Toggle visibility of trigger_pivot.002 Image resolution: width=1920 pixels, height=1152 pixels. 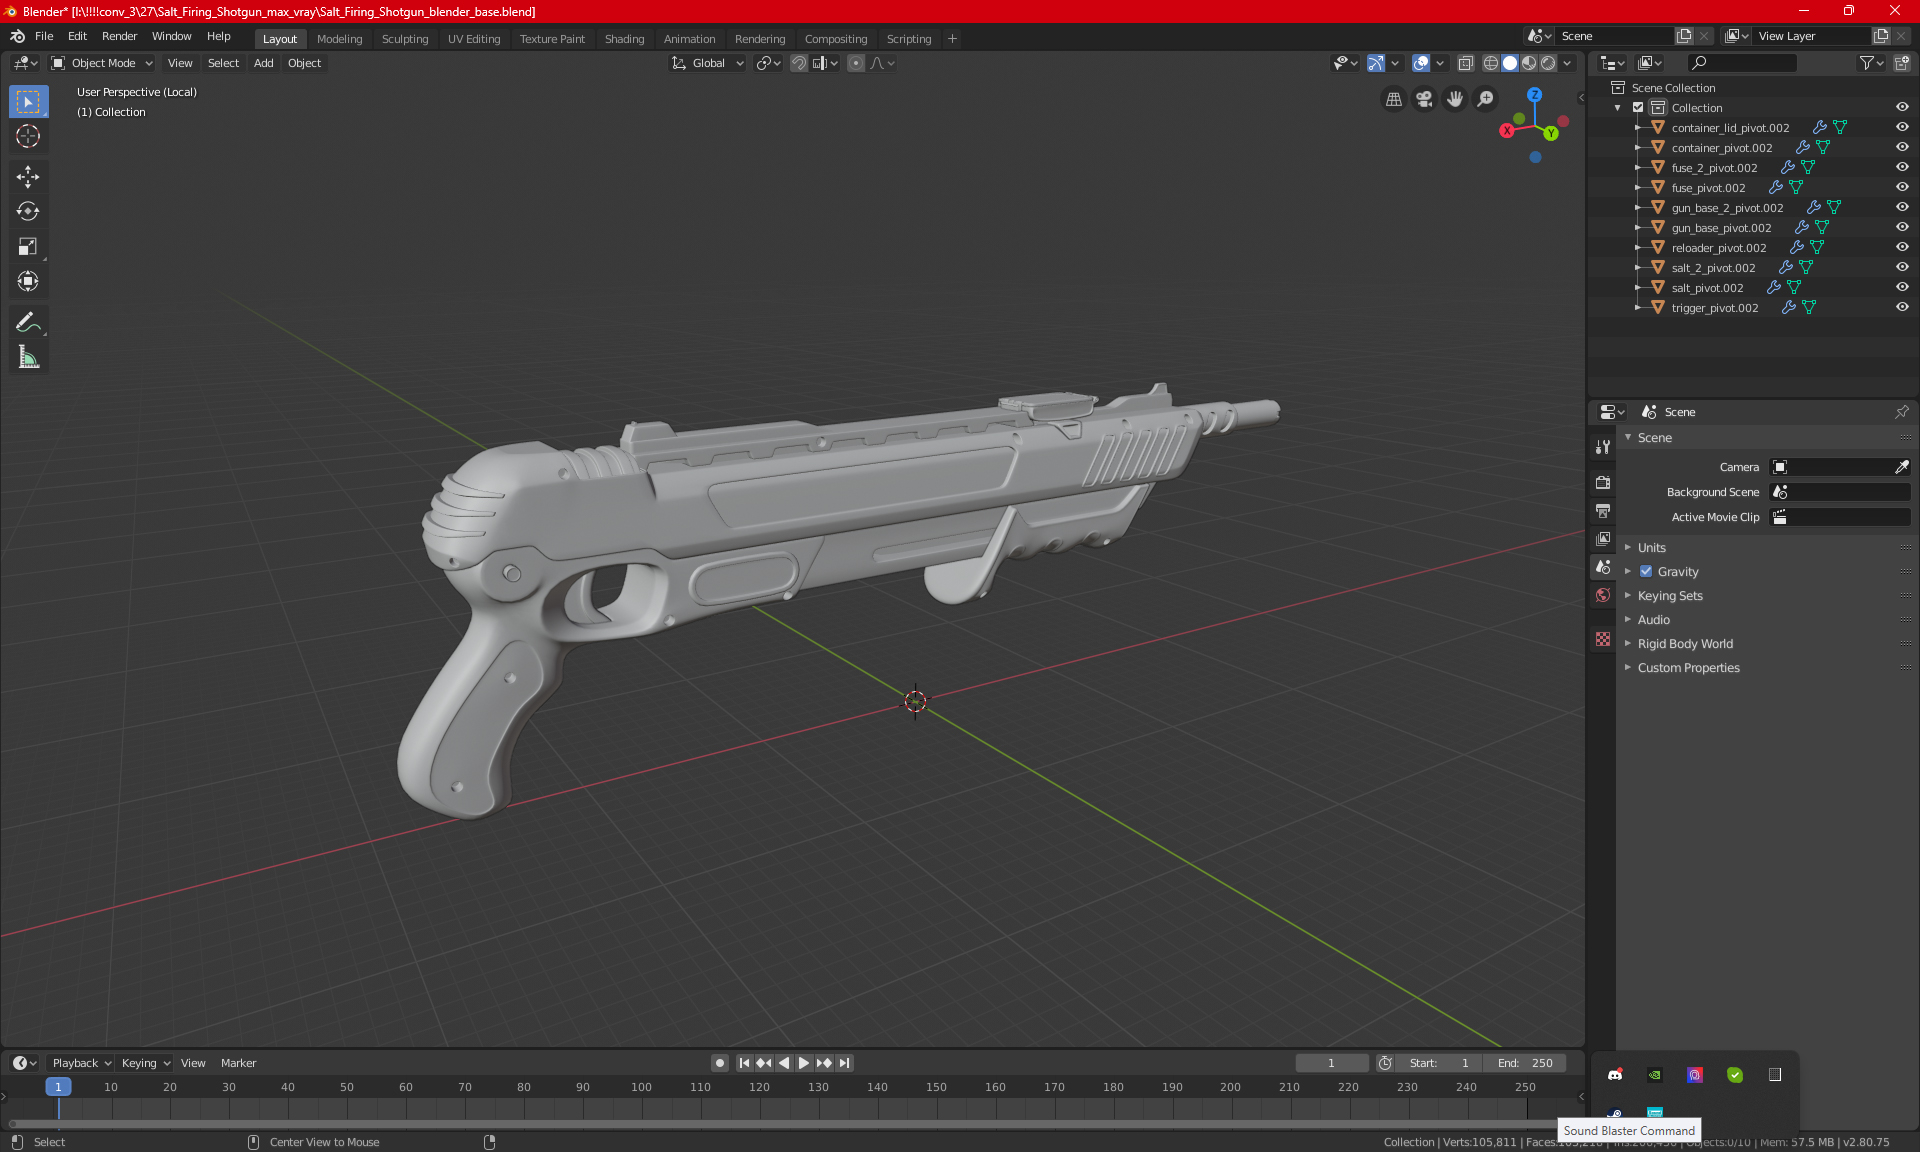click(1902, 307)
